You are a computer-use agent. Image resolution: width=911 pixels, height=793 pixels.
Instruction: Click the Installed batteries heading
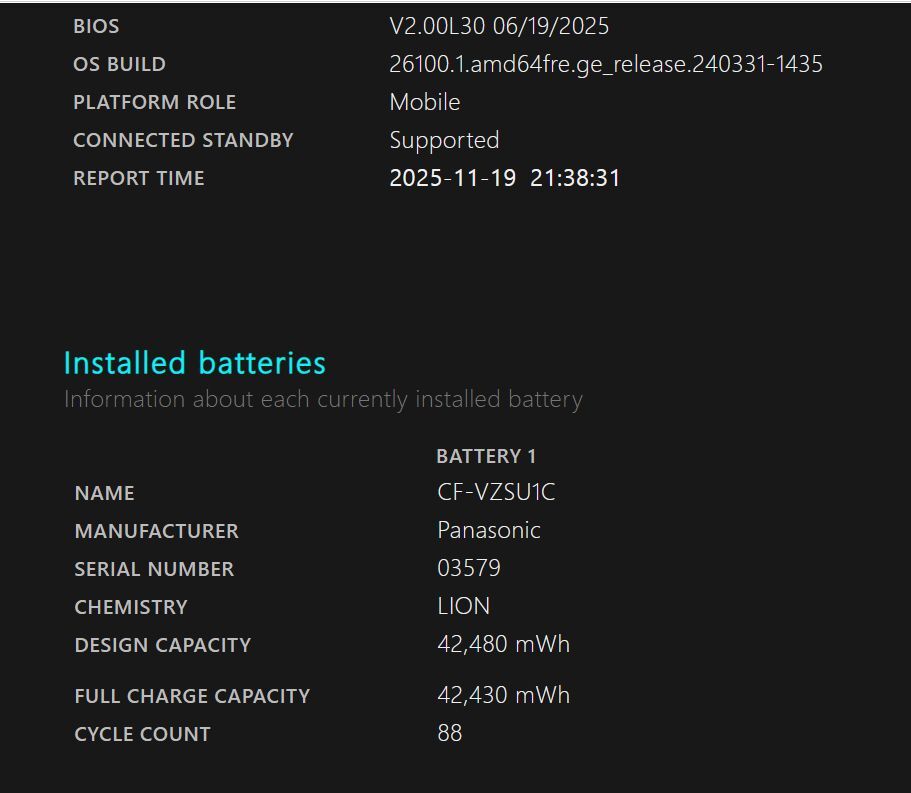[194, 363]
